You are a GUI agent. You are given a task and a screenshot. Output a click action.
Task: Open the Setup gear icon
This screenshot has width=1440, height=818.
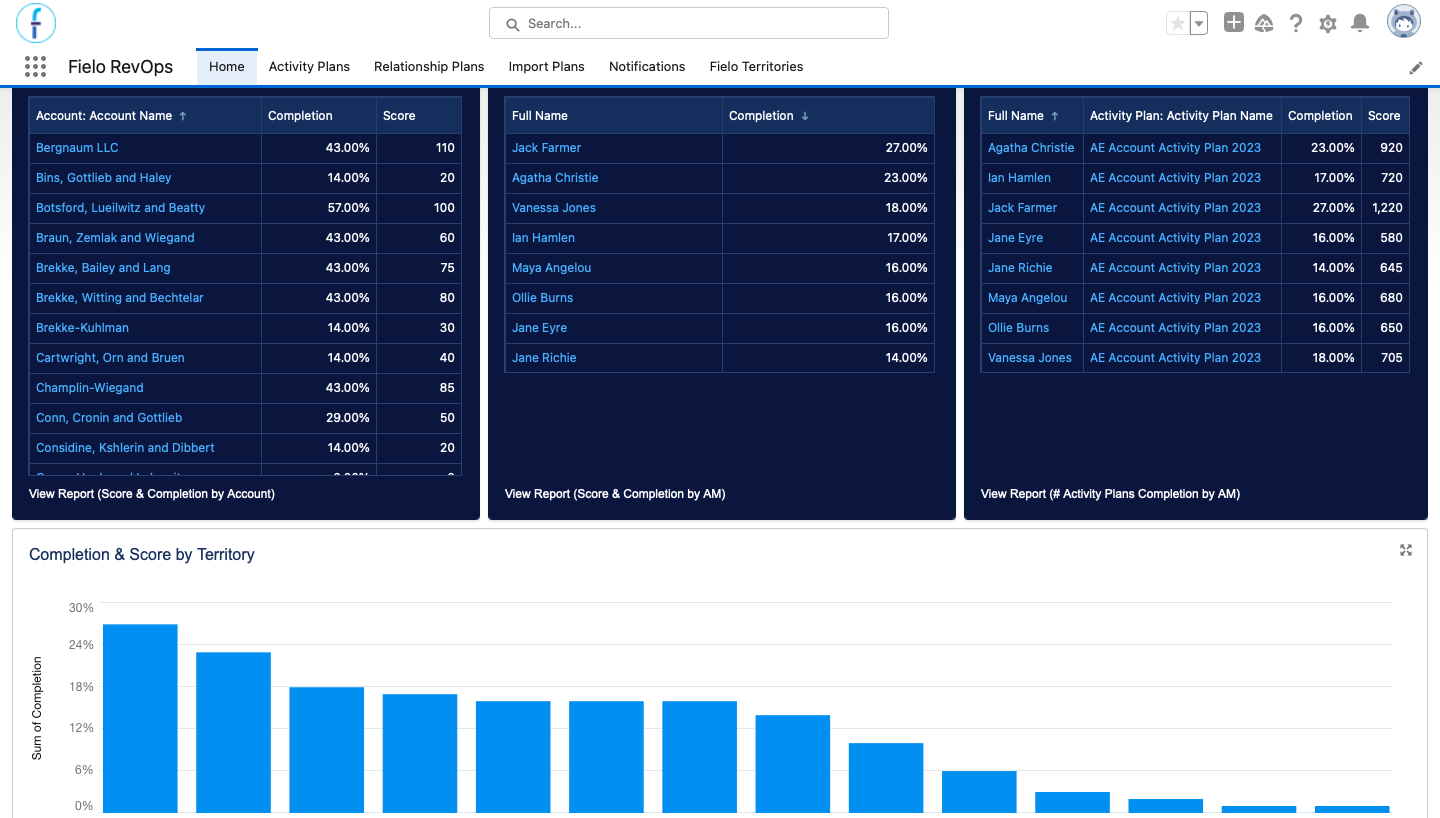point(1328,23)
